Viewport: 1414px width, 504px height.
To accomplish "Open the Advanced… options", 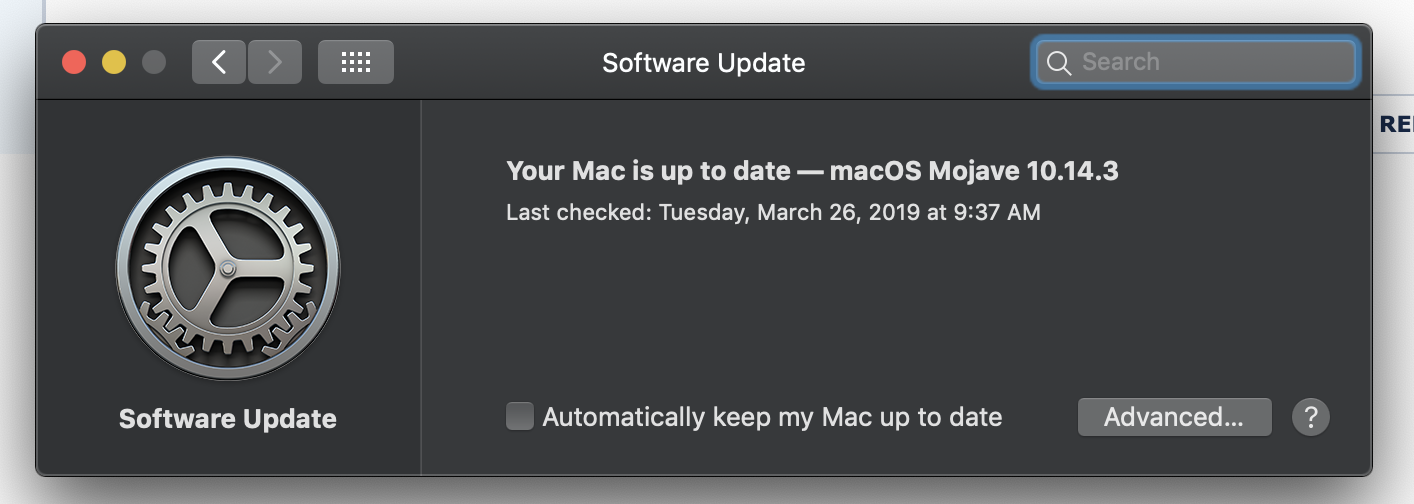I will click(1174, 417).
